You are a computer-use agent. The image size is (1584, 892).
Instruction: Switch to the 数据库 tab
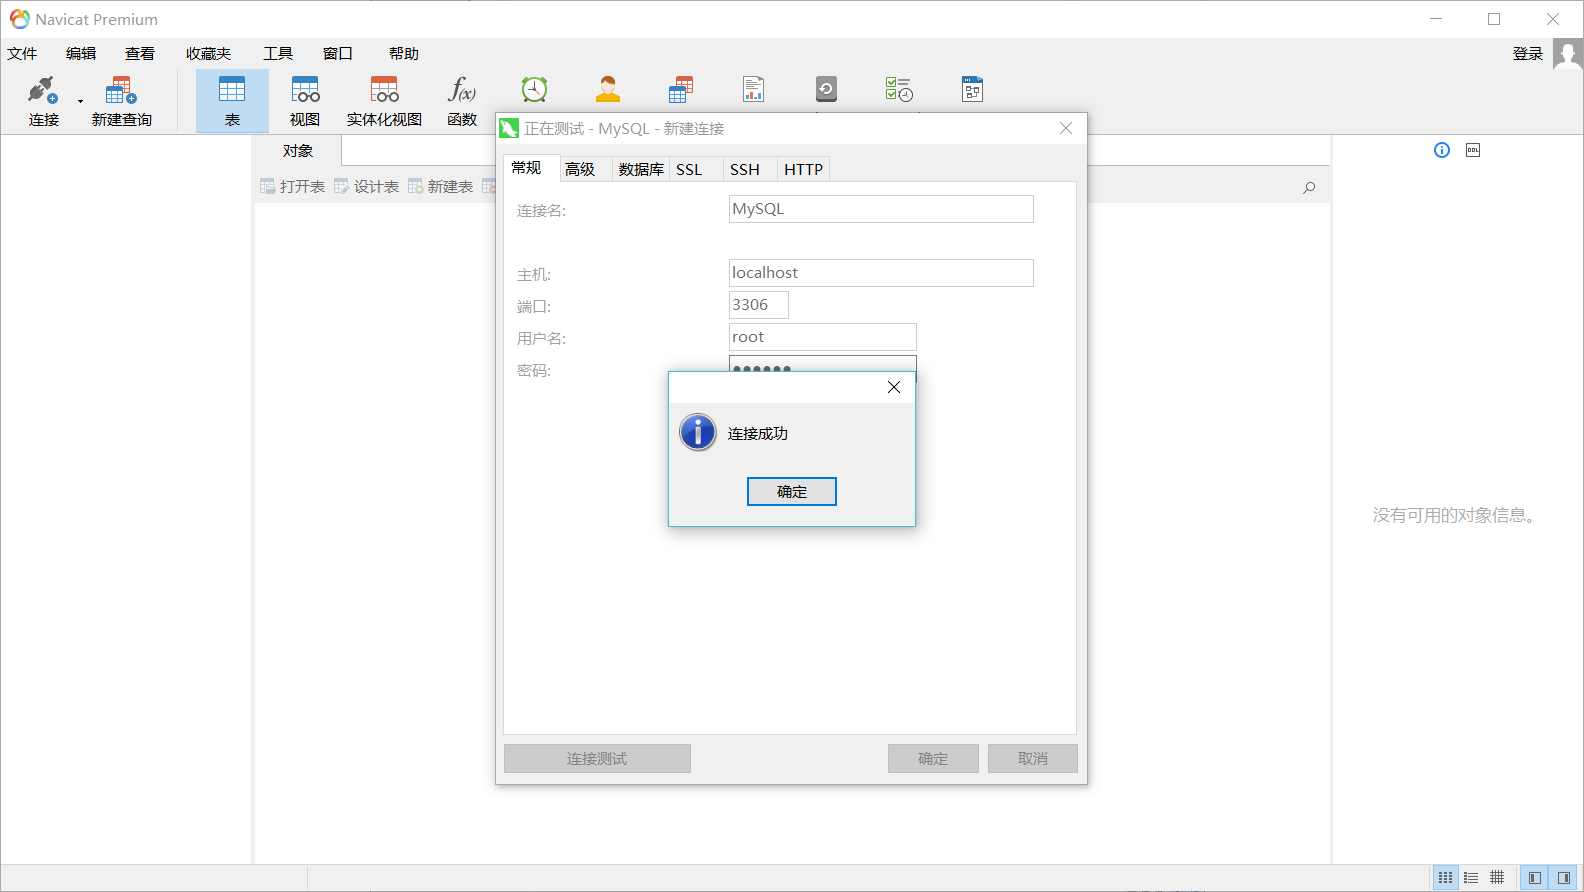[641, 169]
